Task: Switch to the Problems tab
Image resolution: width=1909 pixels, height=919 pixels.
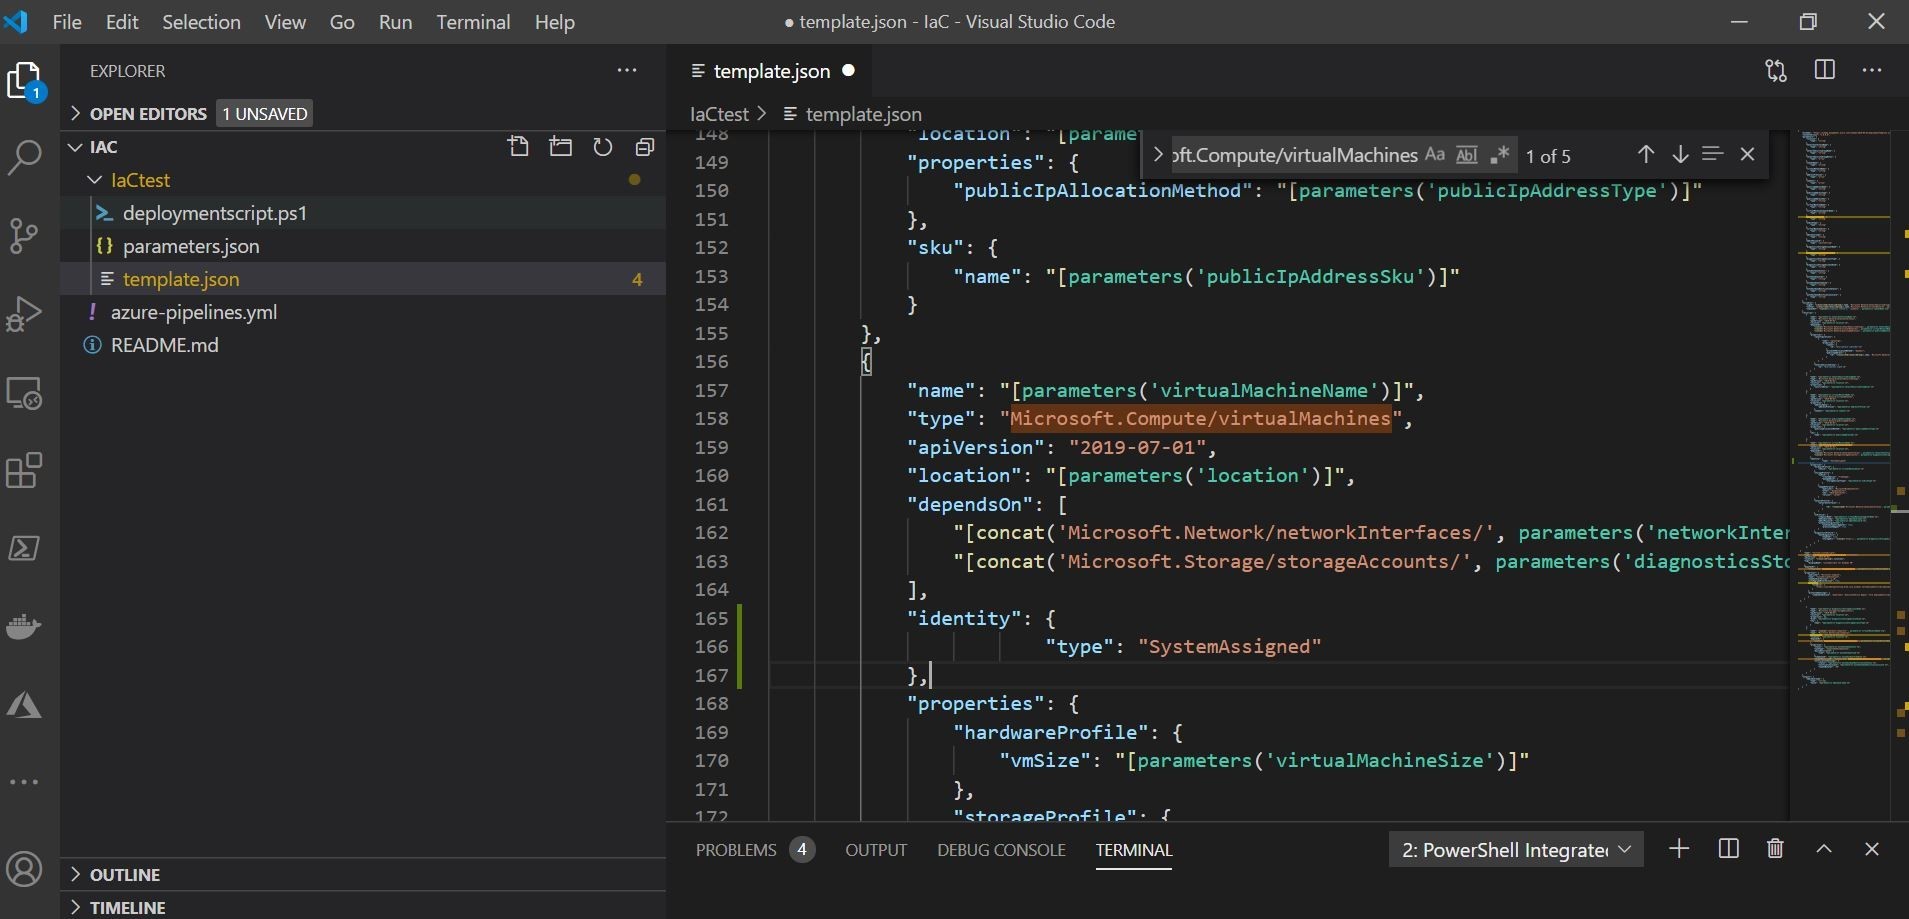Action: click(736, 850)
